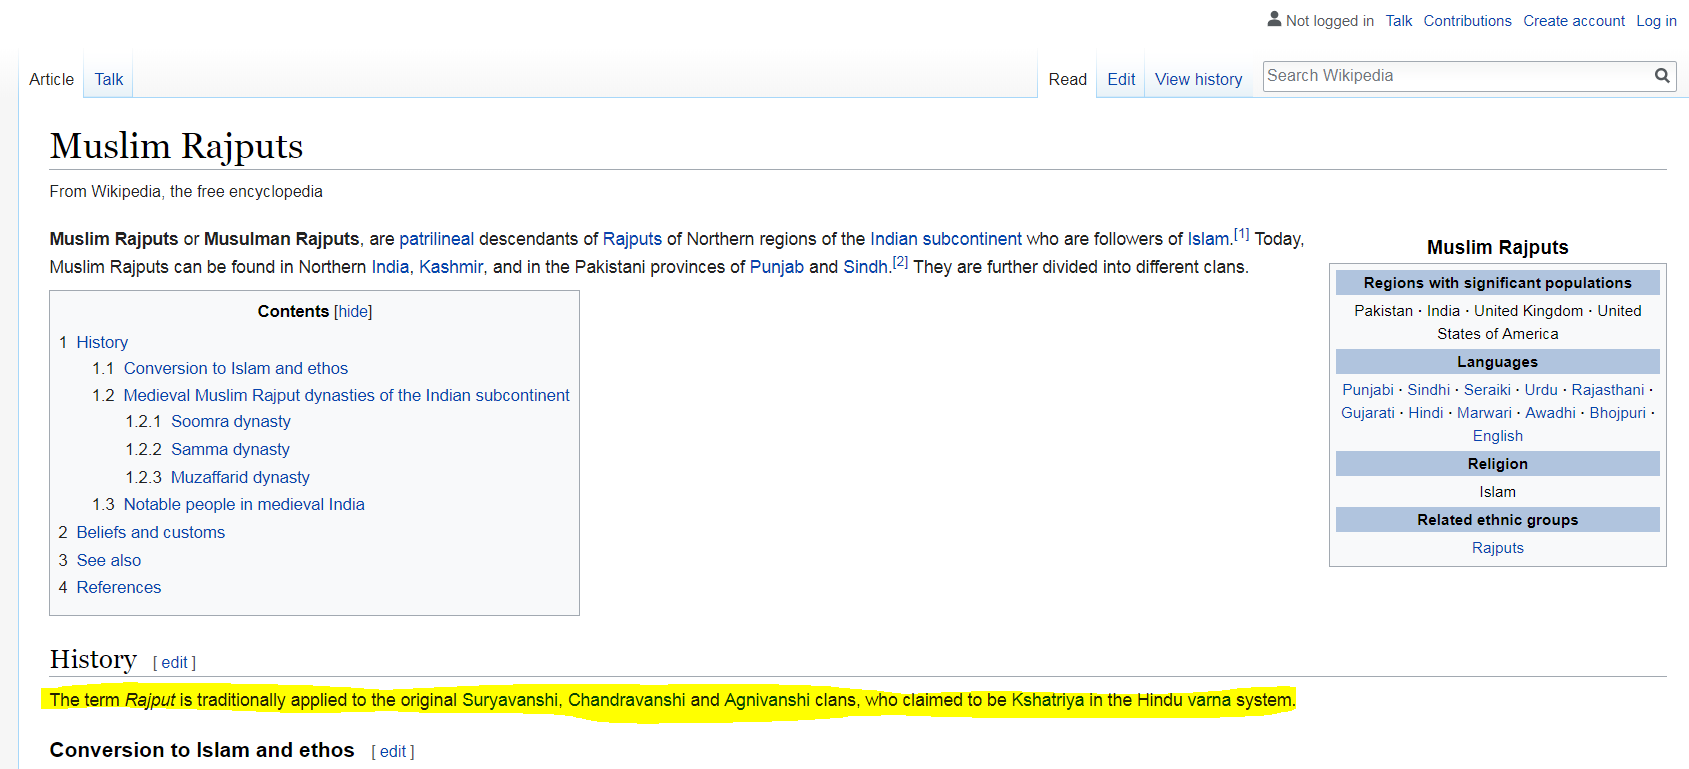Screen dimensions: 1689x769
Task: Jump to See also section
Action: pyautogui.click(x=108, y=560)
